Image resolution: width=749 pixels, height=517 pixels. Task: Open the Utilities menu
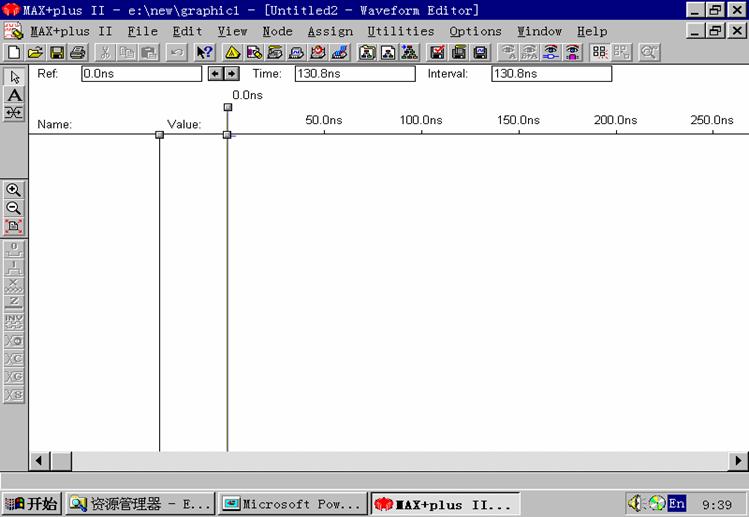click(x=401, y=32)
